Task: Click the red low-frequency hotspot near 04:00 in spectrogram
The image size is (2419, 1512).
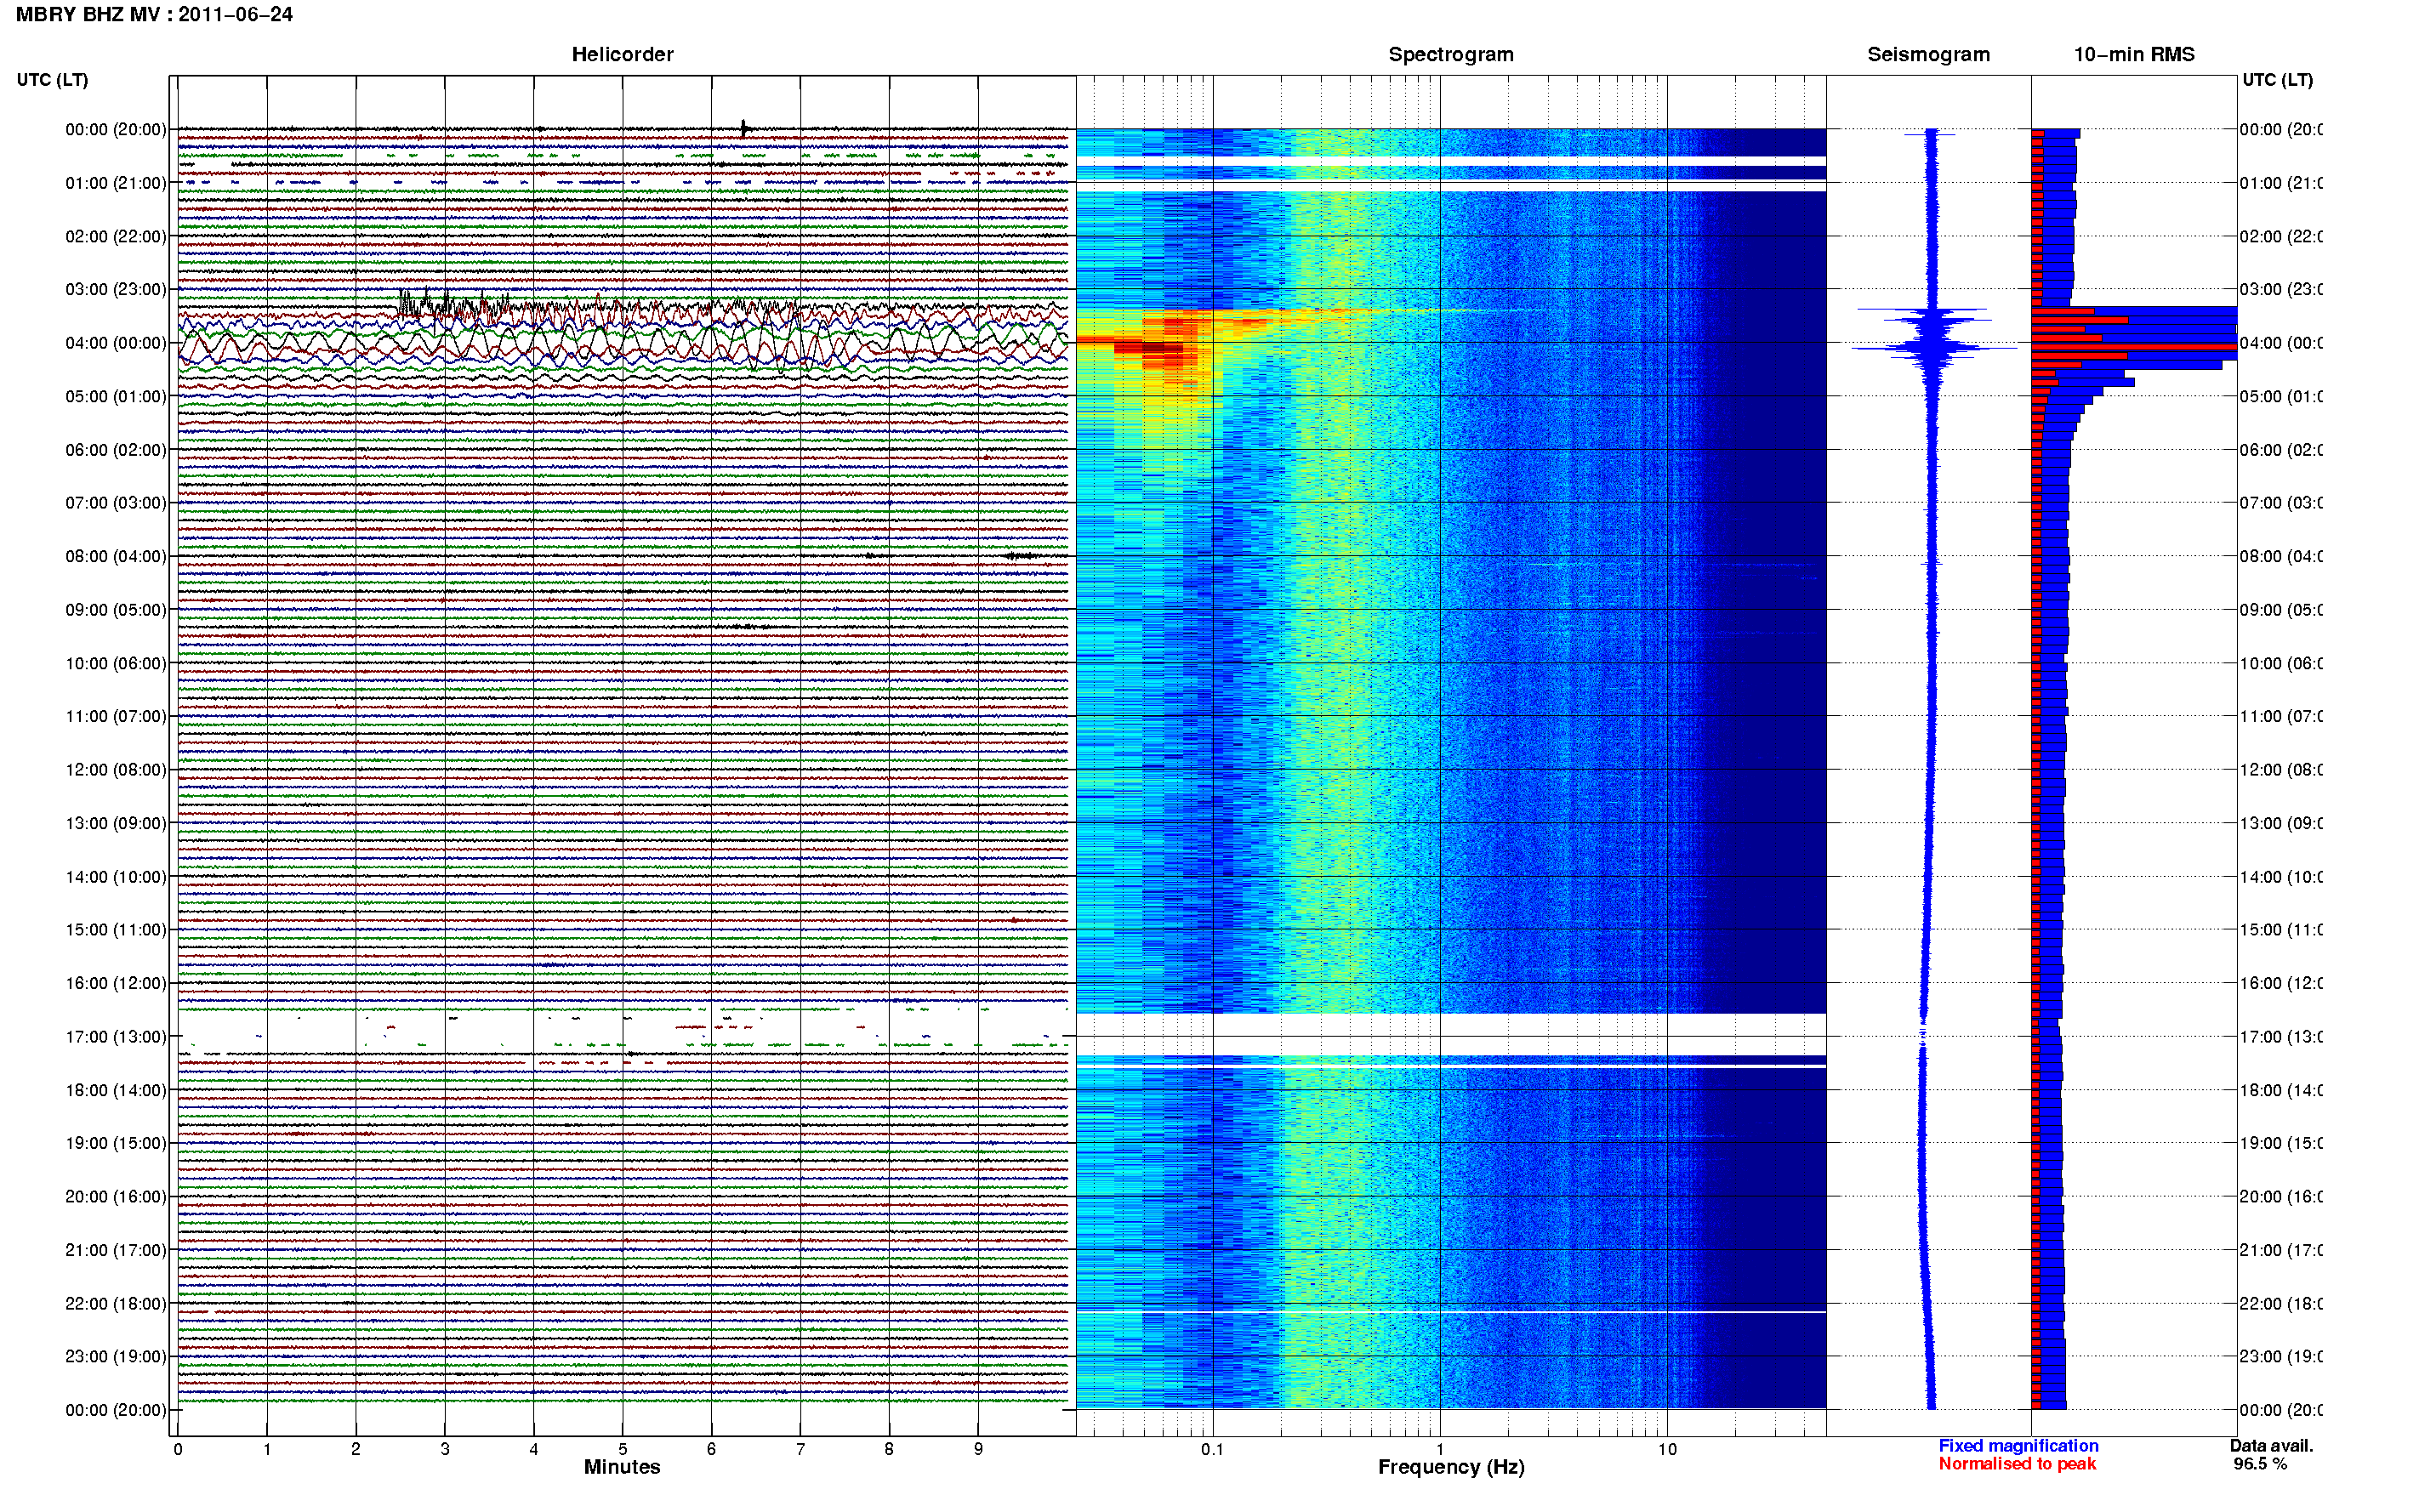Action: 1150,347
